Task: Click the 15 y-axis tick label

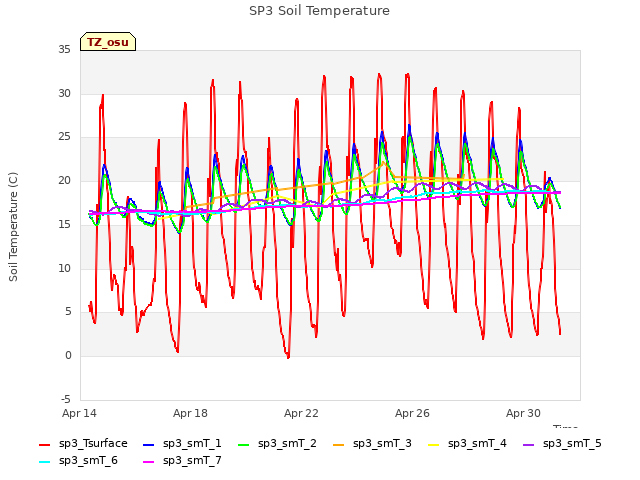Action: (64, 224)
